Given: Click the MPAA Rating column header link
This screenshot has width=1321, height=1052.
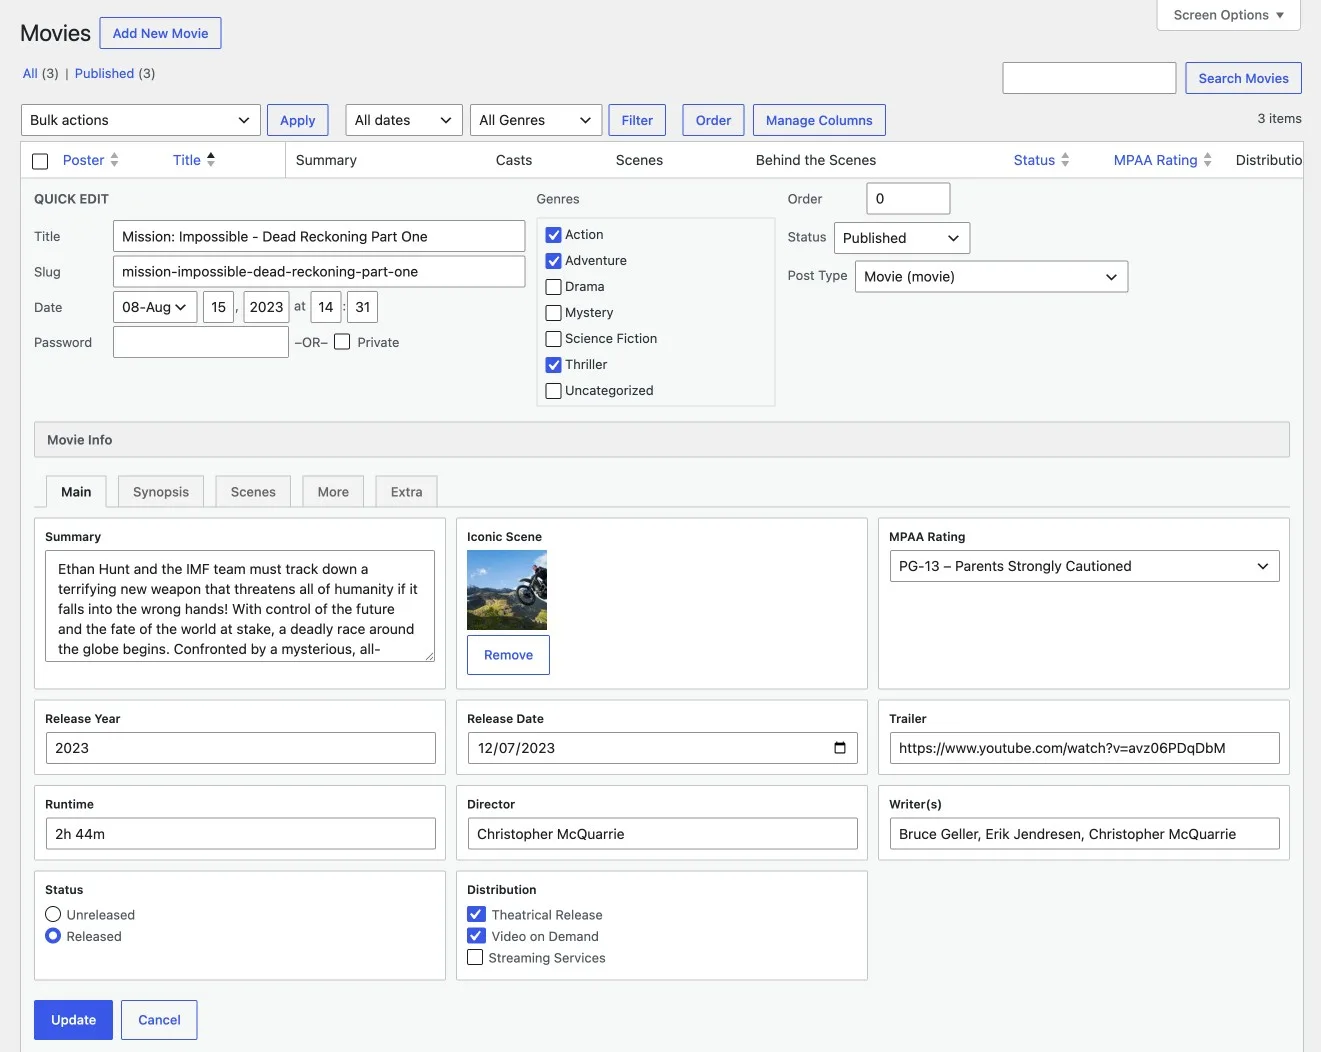Looking at the screenshot, I should [1155, 160].
